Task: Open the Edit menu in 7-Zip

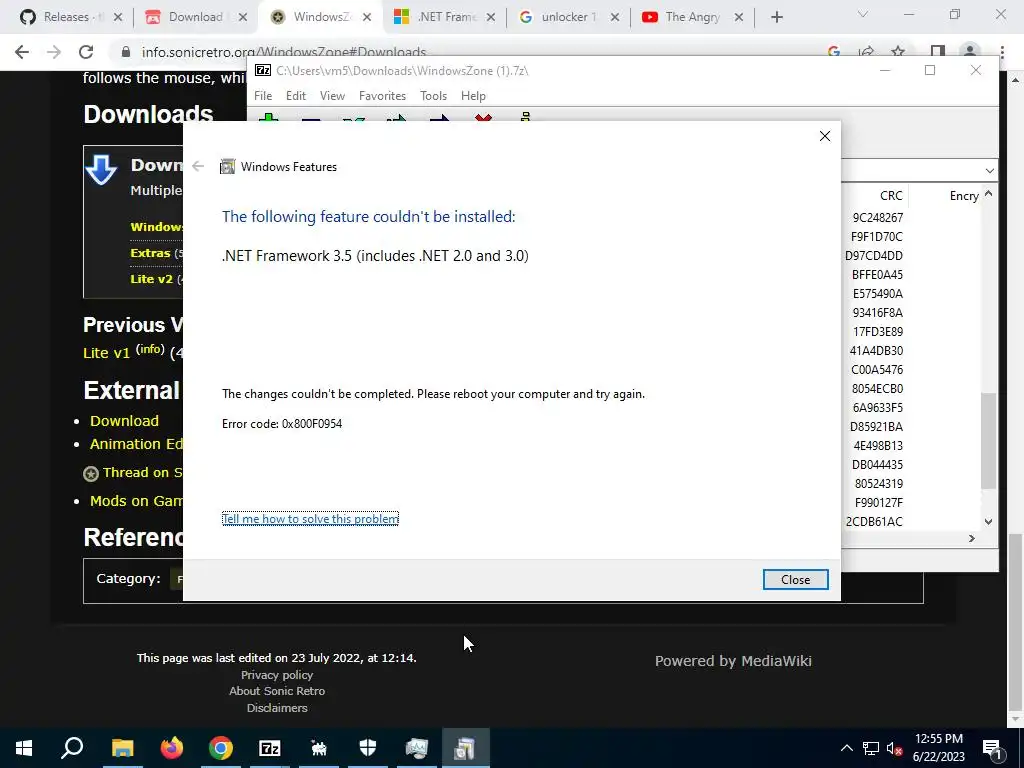Action: (x=296, y=96)
